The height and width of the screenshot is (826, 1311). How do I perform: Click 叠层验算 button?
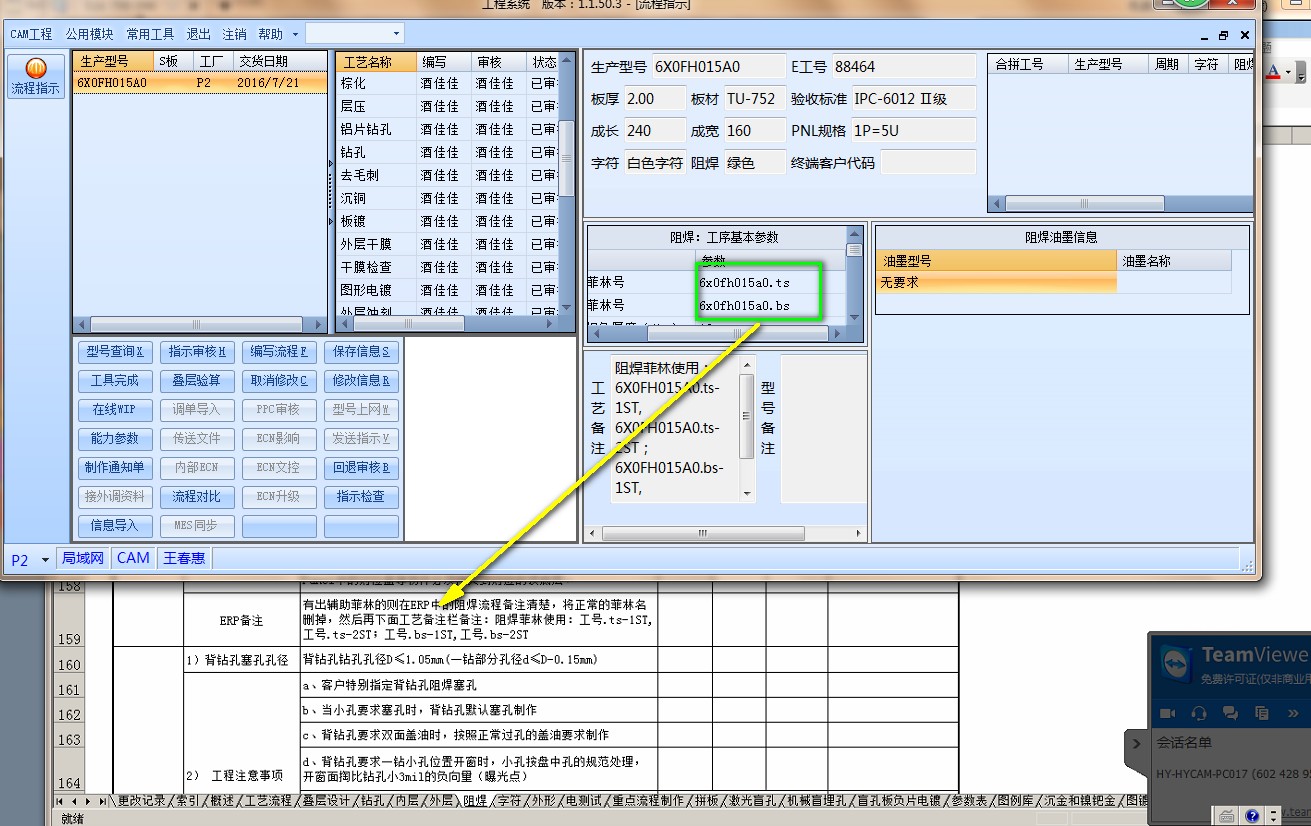click(x=197, y=381)
